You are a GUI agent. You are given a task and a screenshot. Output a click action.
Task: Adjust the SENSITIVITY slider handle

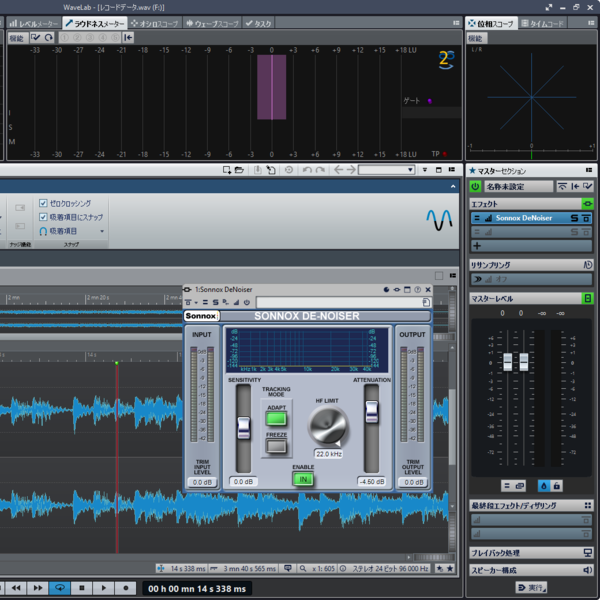[x=243, y=428]
